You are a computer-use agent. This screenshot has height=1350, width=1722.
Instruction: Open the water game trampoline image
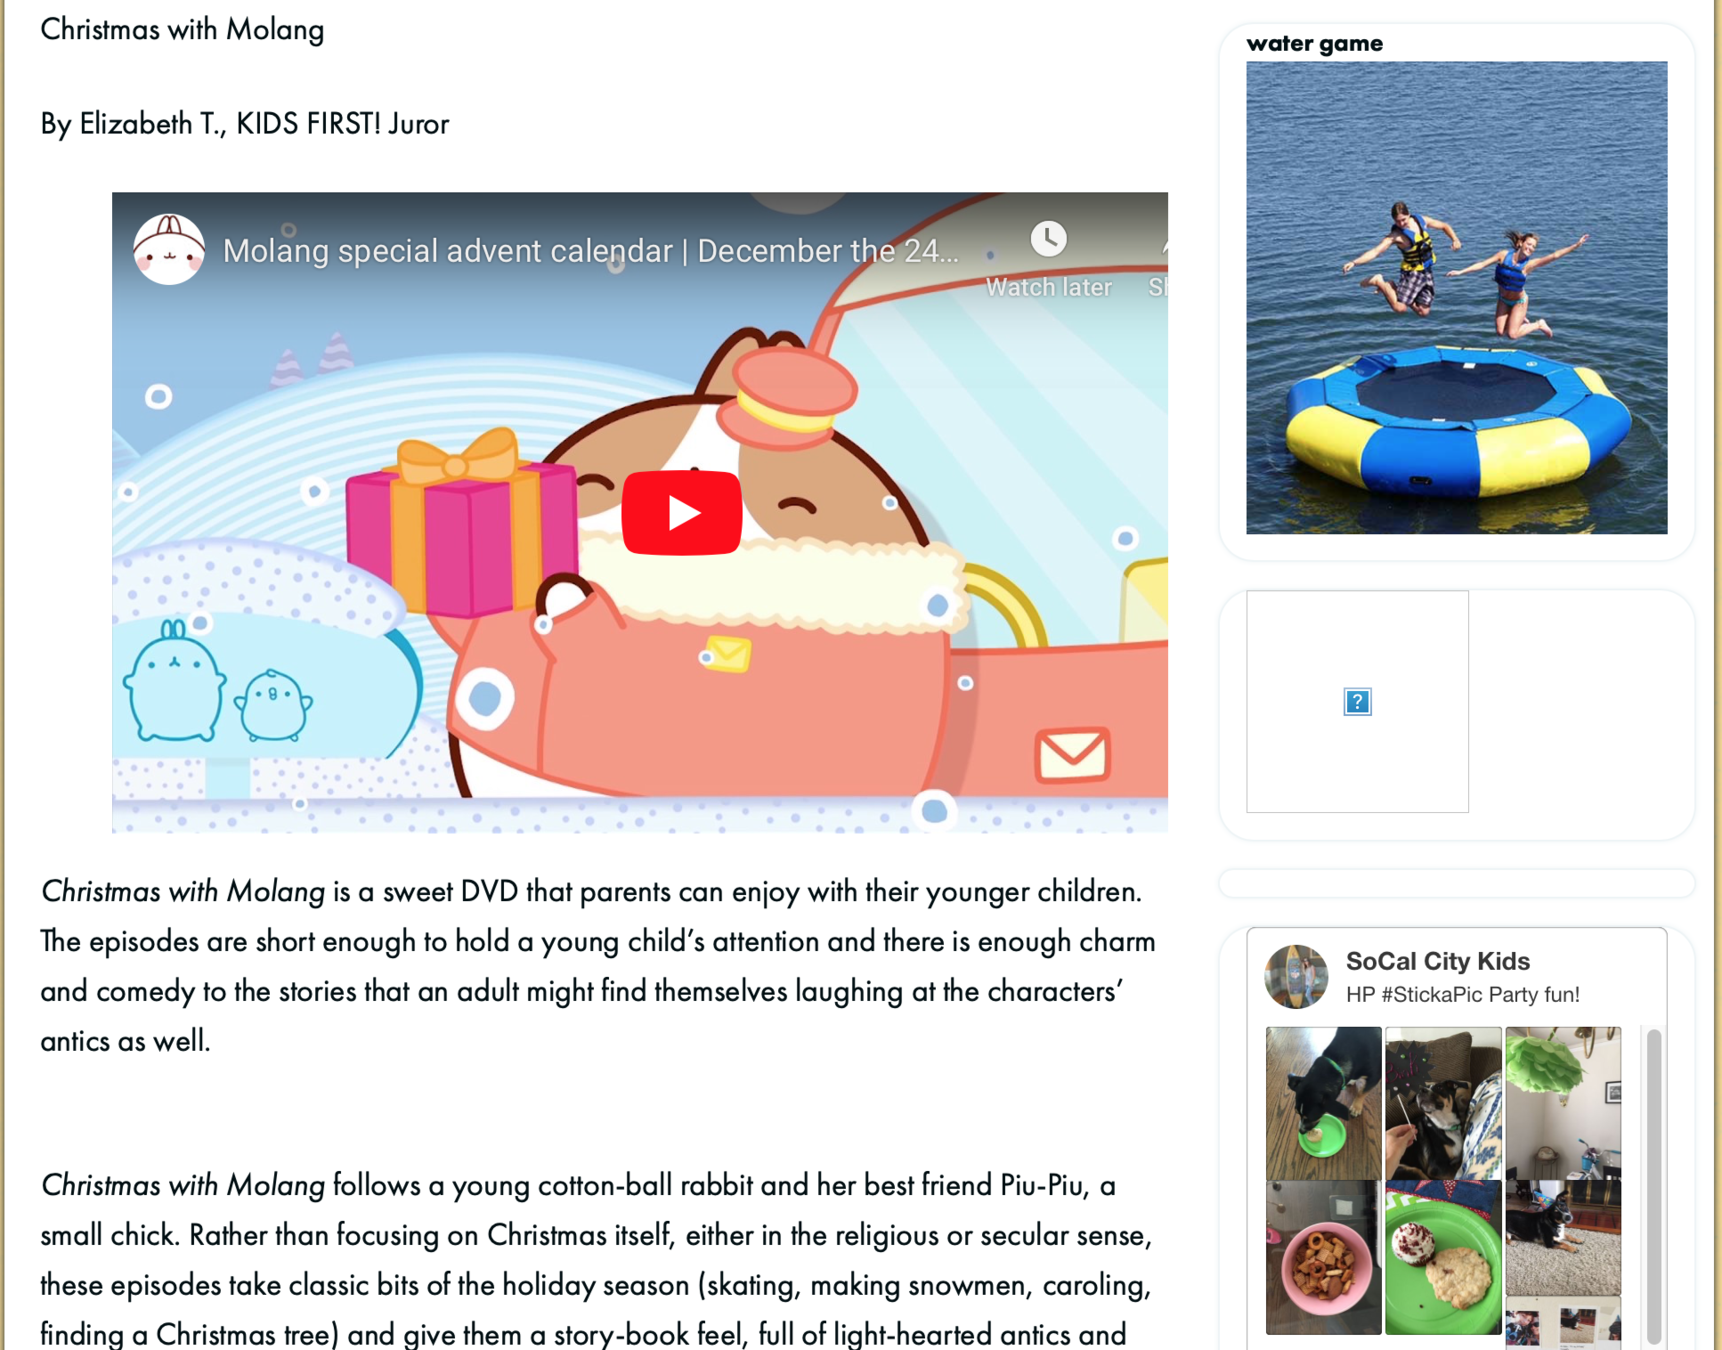tap(1456, 297)
